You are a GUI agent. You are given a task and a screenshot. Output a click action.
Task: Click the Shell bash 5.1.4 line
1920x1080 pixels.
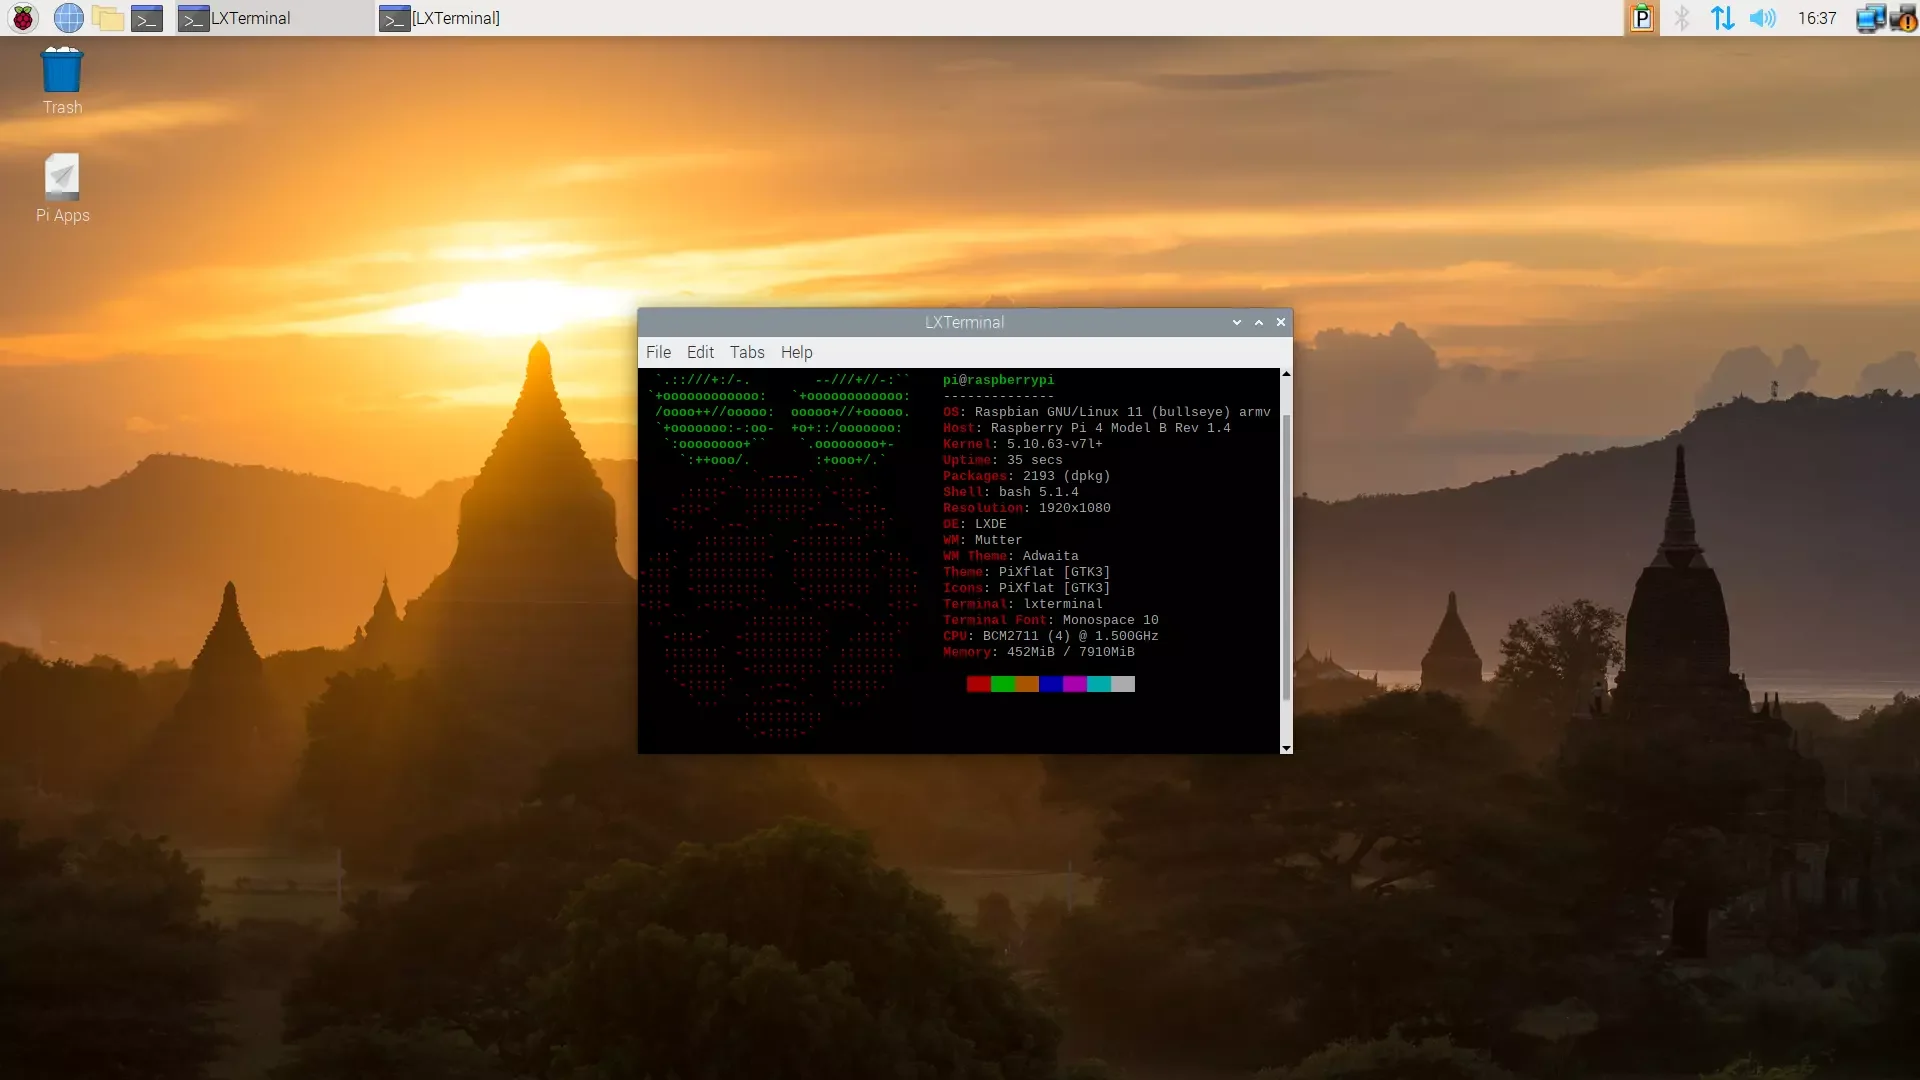pos(1010,492)
